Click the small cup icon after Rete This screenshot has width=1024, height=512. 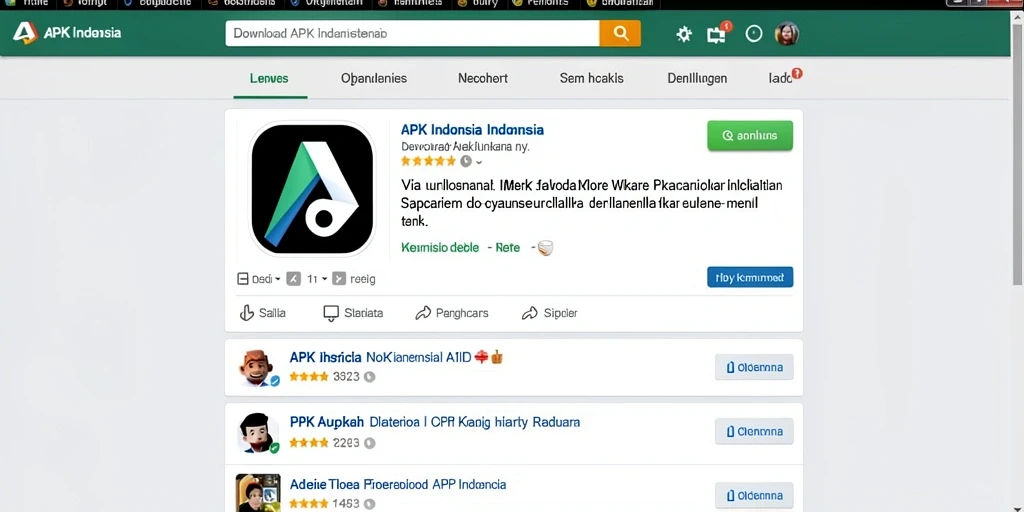tap(545, 248)
